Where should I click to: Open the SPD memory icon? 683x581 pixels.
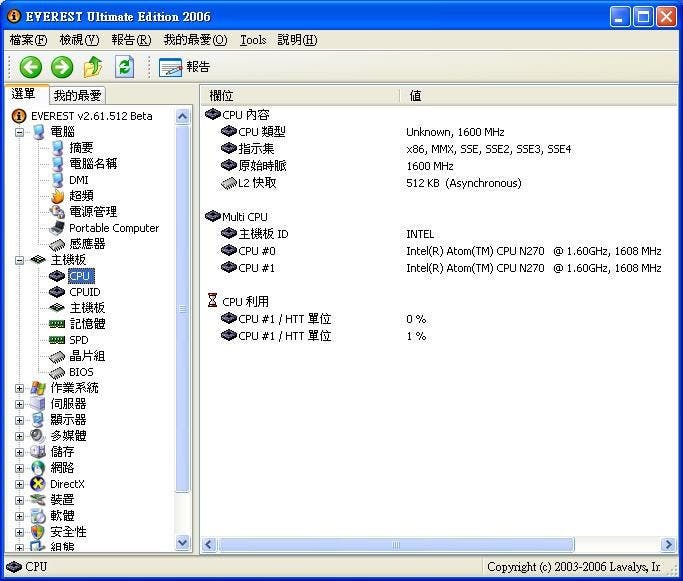click(57, 340)
